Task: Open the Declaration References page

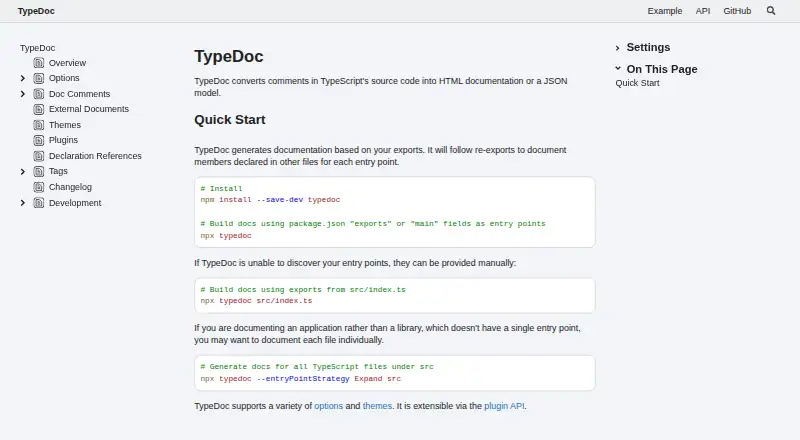Action: coord(95,156)
